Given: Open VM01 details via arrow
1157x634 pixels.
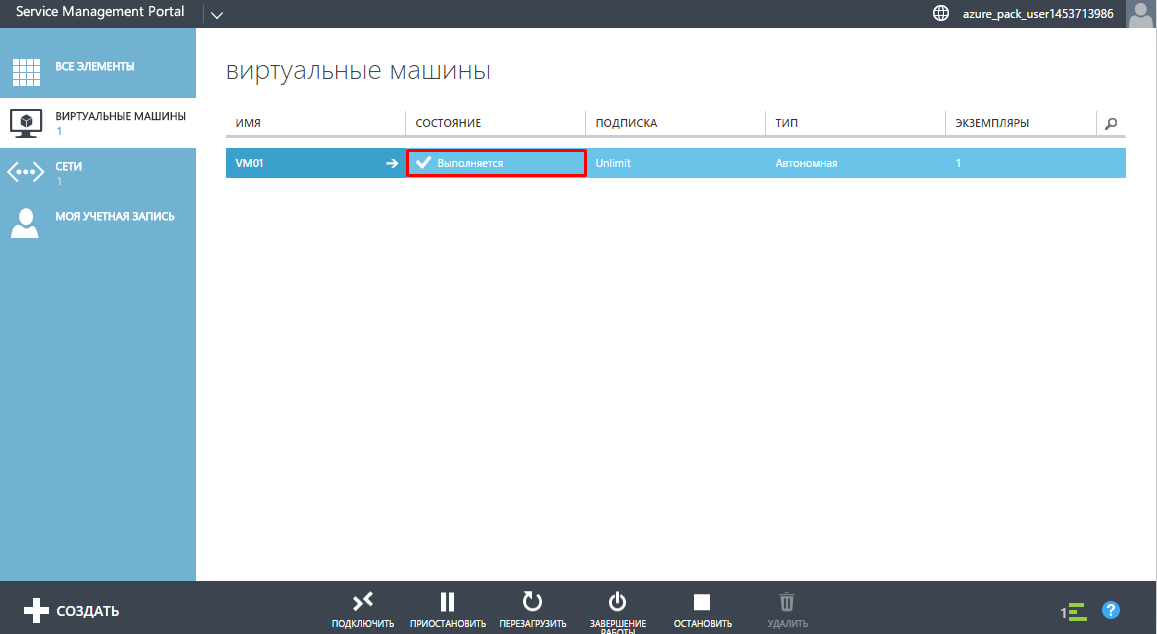Looking at the screenshot, I should click(392, 163).
